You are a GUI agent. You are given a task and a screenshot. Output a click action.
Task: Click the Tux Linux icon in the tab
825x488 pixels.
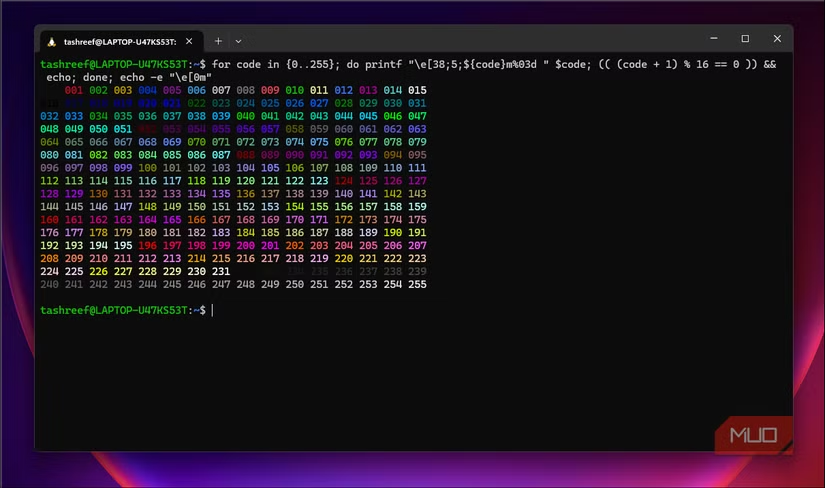coord(50,41)
